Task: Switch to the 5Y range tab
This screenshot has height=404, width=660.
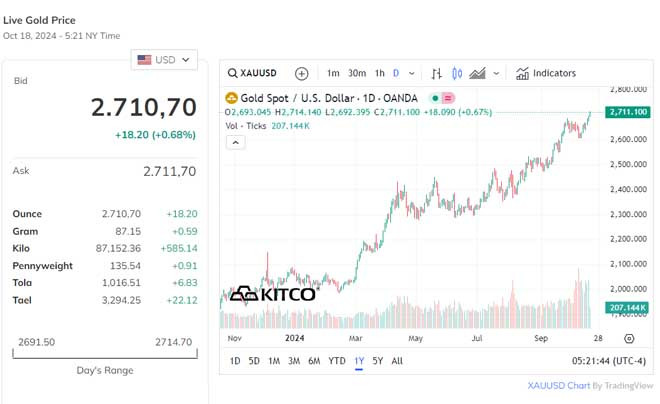Action: coord(377,361)
